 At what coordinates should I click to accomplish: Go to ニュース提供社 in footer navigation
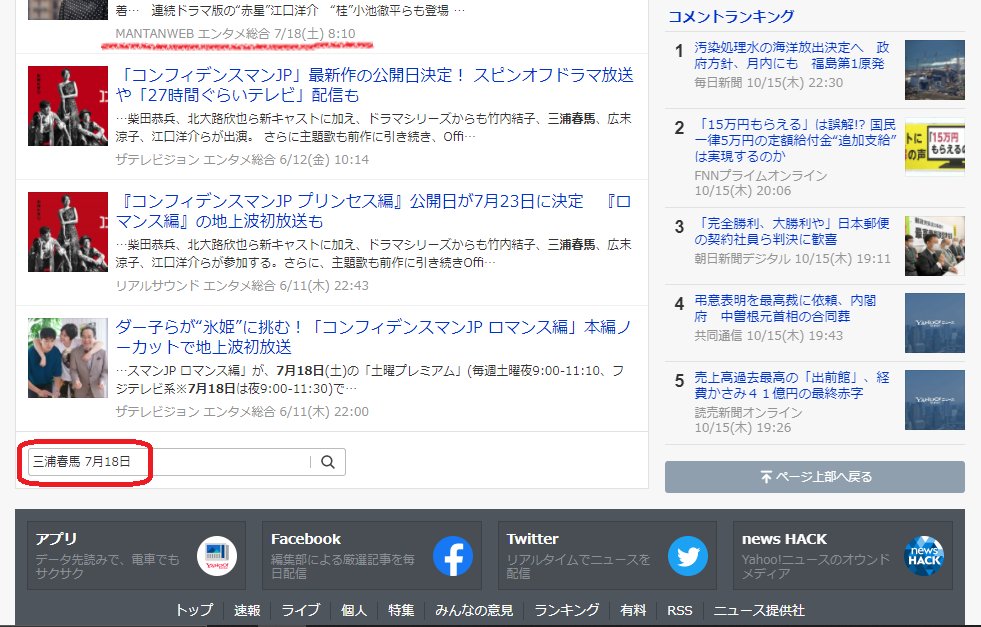pos(759,610)
